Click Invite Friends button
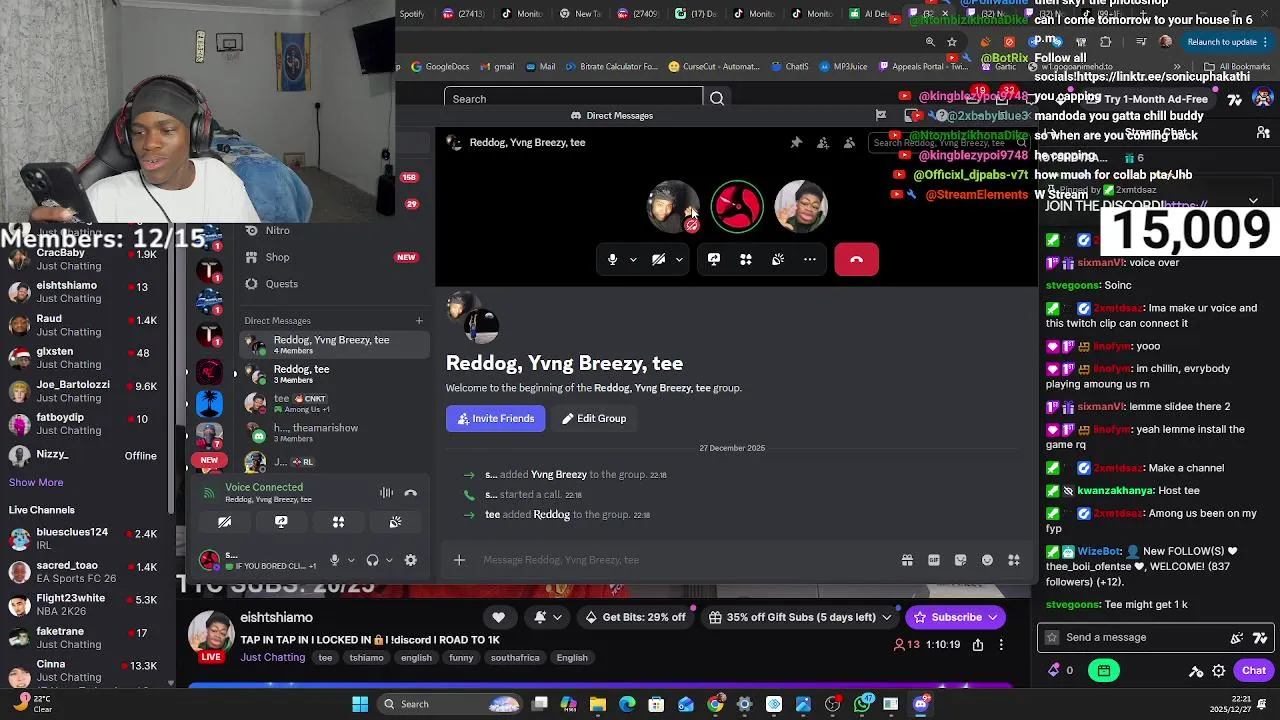Image resolution: width=1280 pixels, height=720 pixels. pyautogui.click(x=496, y=418)
